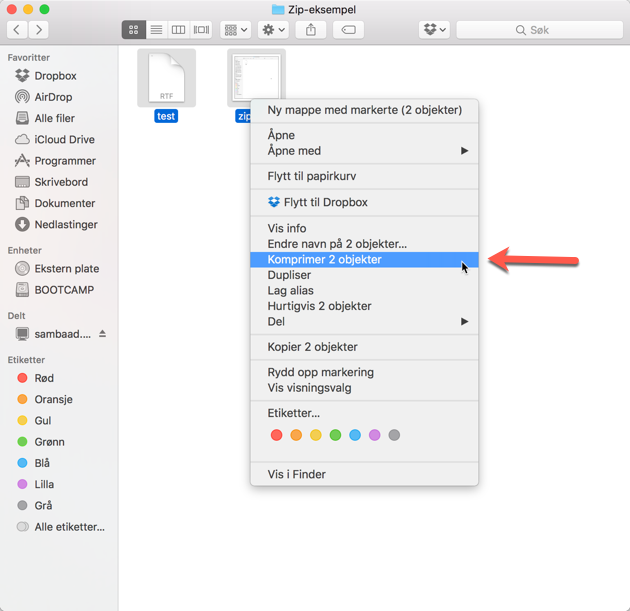Image resolution: width=630 pixels, height=611 pixels.
Task: Choose Åpne in the context menu
Action: pyautogui.click(x=364, y=135)
